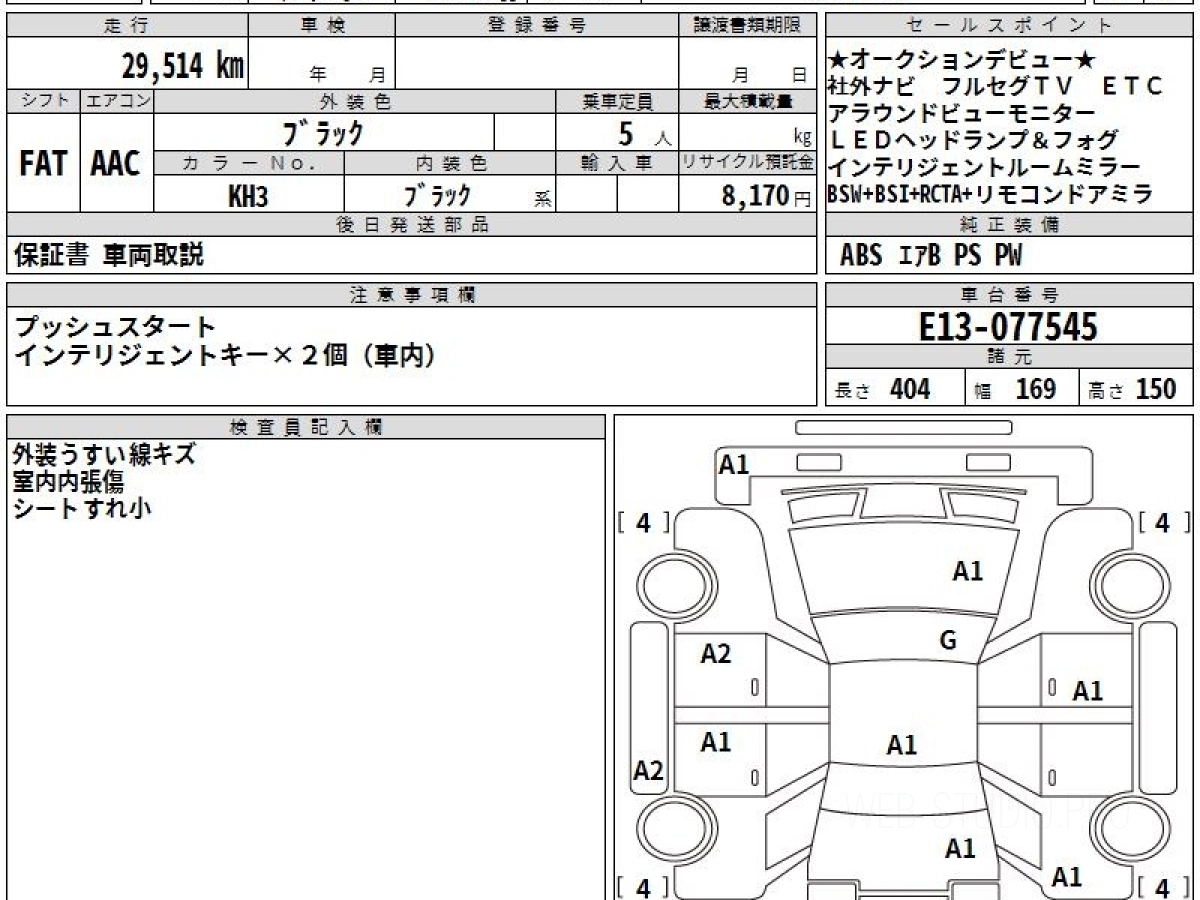Screen dimensions: 1200x900
Task: Click the シフト label
Action: [43, 101]
